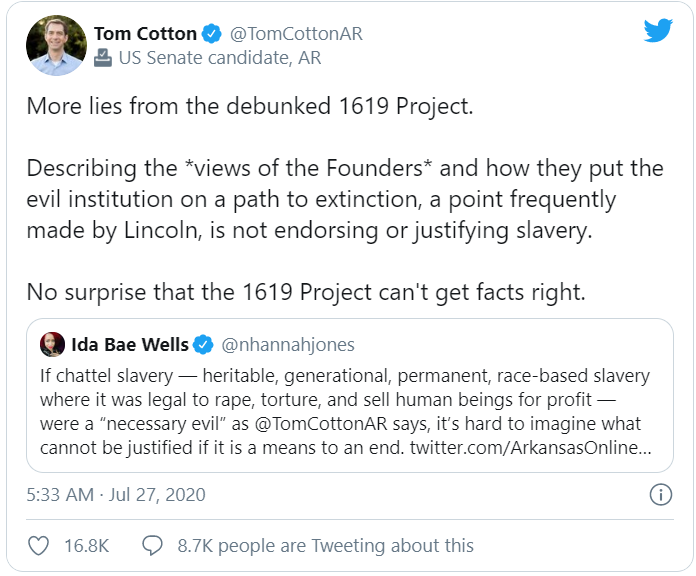The image size is (696, 576).
Task: Click the election candidate ballot icon
Action: 103,58
